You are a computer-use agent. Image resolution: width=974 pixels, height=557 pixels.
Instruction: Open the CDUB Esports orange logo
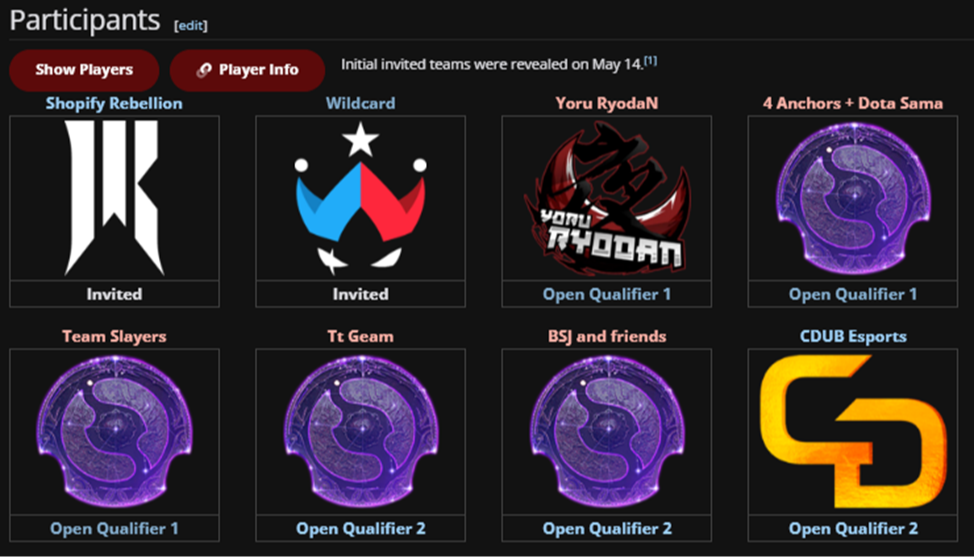pos(853,432)
